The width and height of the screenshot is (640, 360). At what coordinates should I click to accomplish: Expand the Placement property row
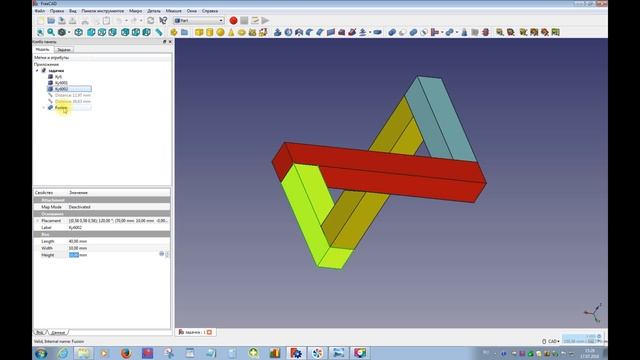(x=37, y=221)
